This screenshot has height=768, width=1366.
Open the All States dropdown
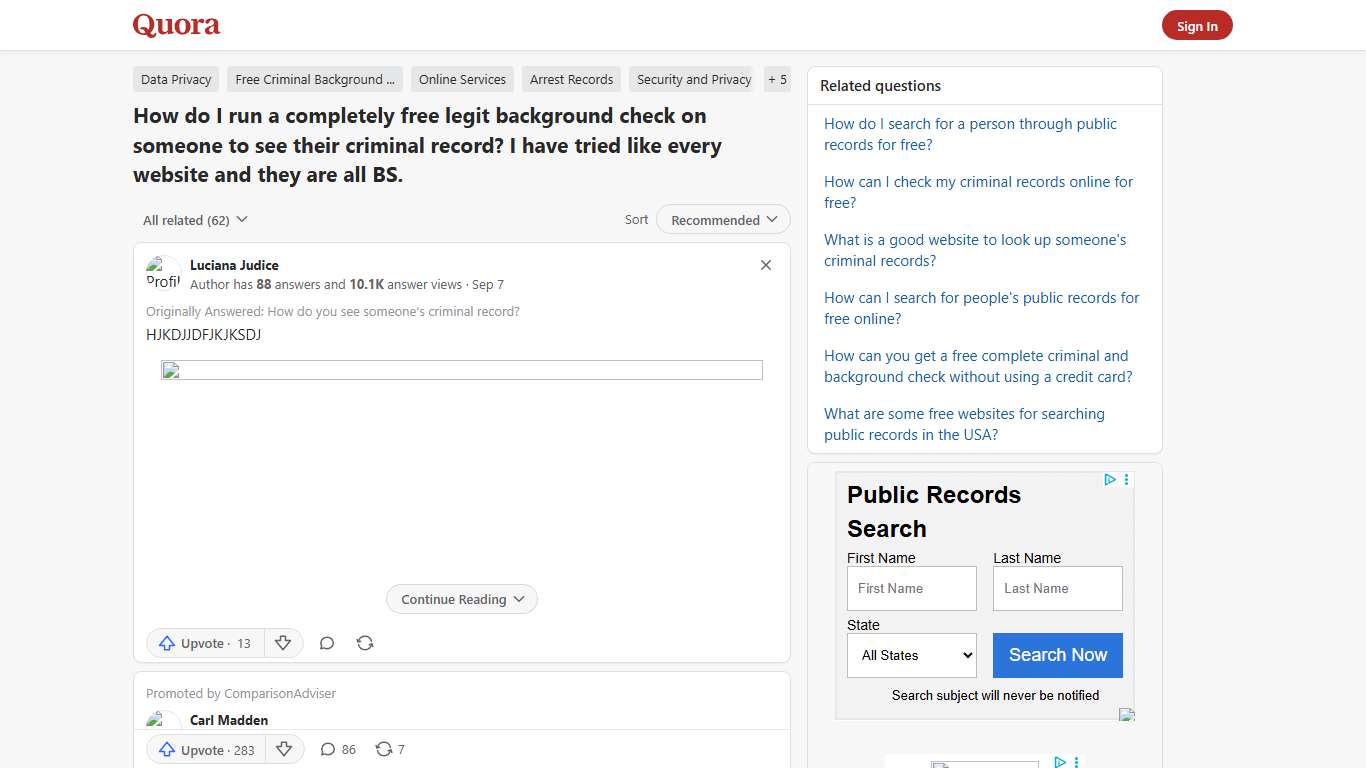[x=911, y=655]
